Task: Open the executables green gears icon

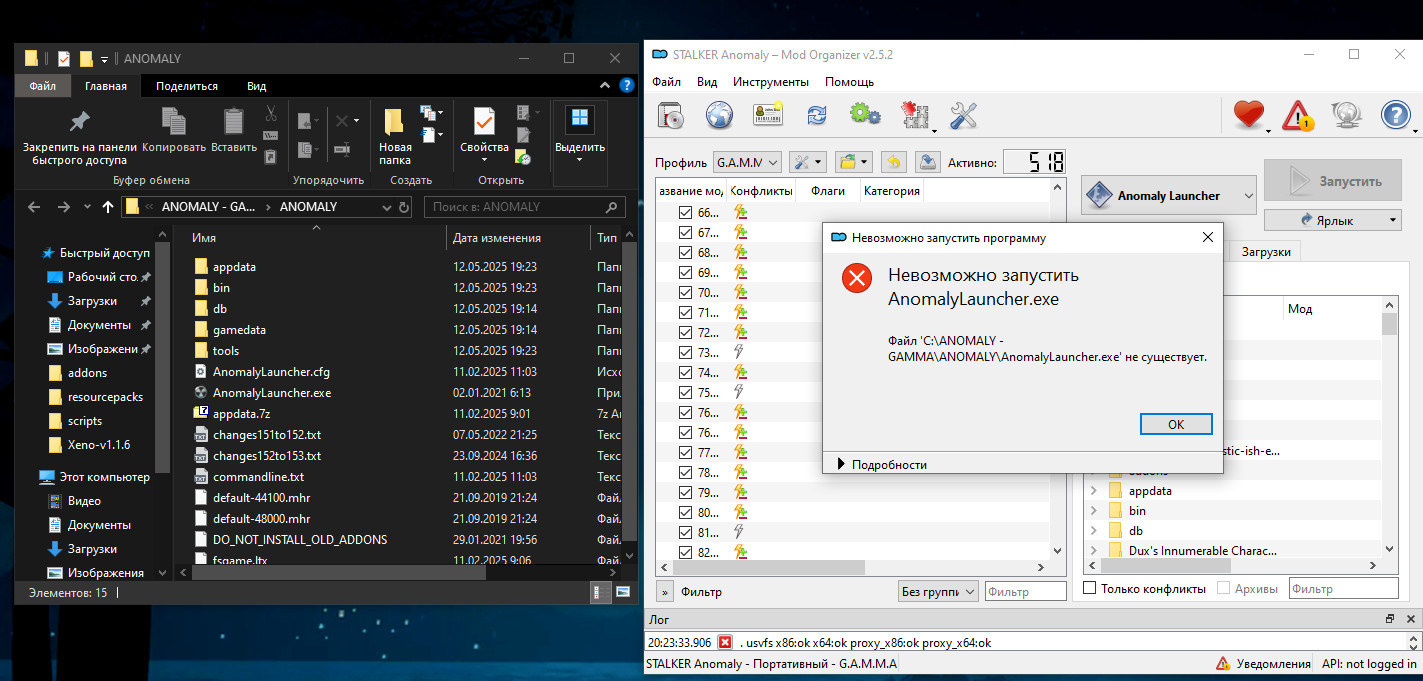Action: click(866, 116)
